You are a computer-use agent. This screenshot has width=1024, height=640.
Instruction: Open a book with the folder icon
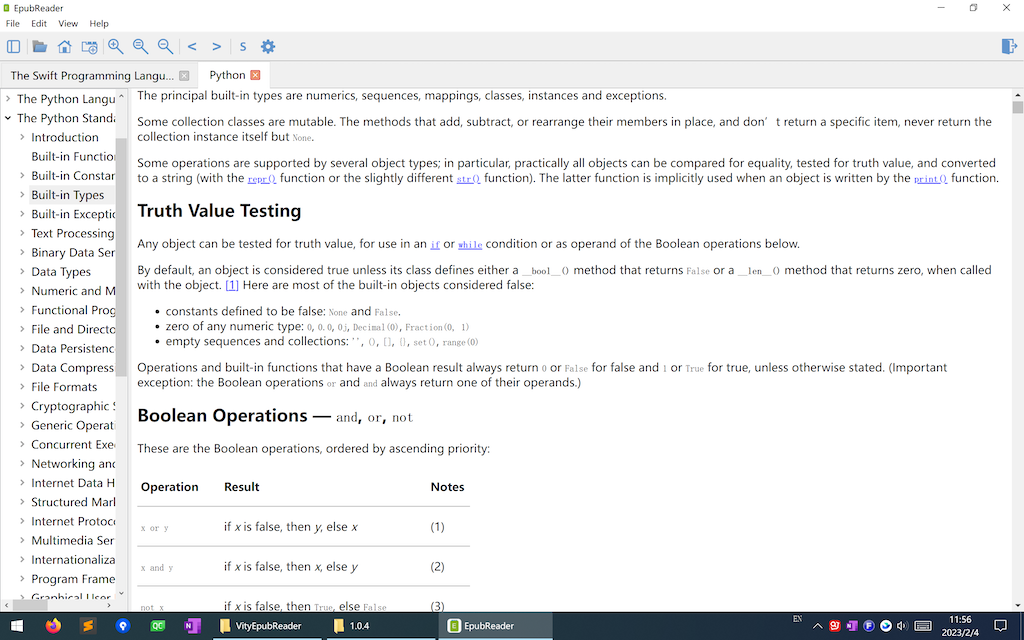point(39,46)
